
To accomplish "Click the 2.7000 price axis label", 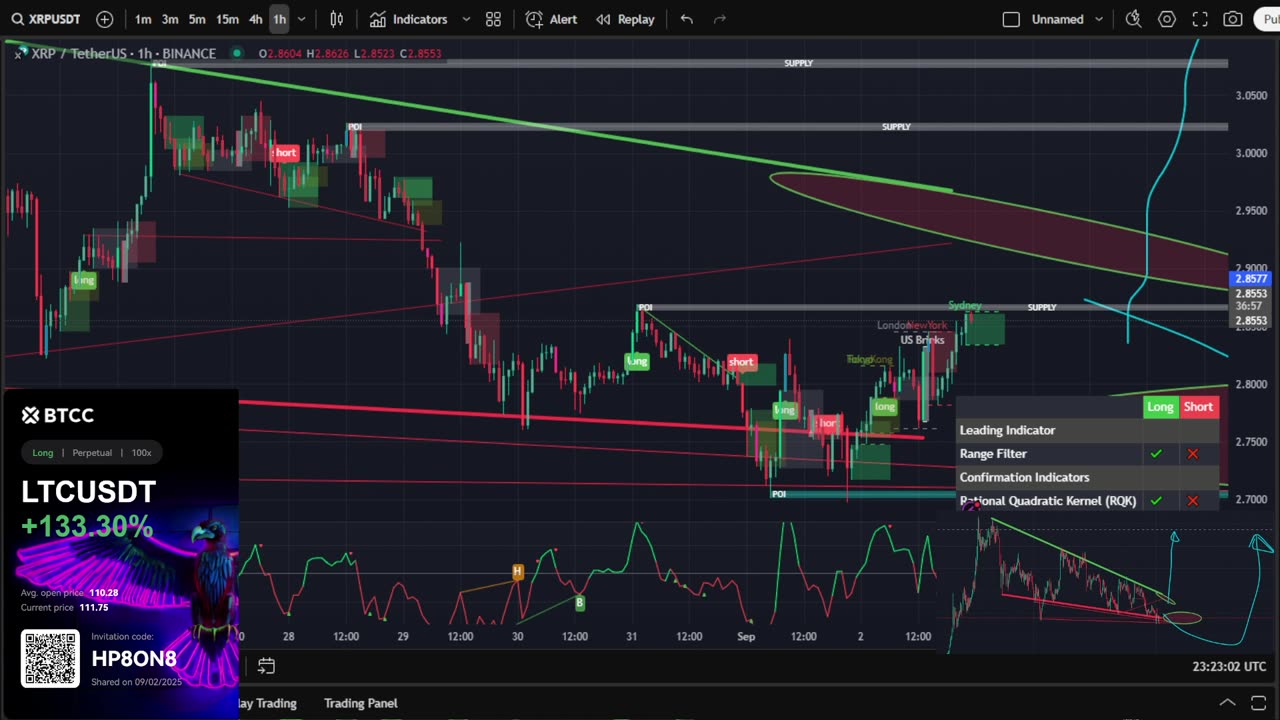I will 1251,499.
